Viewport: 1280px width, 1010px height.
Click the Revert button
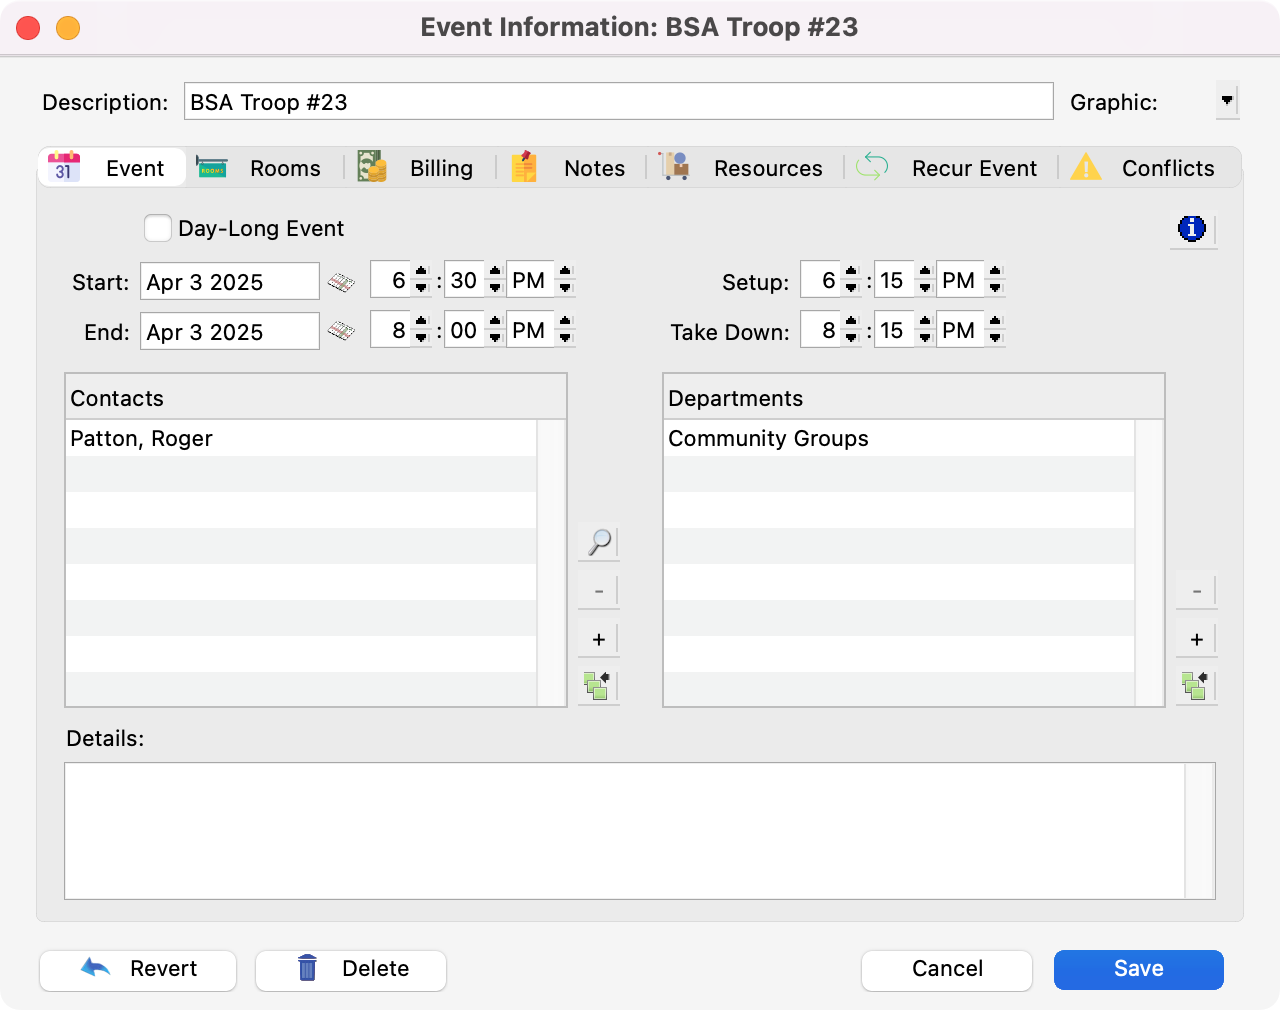[138, 969]
